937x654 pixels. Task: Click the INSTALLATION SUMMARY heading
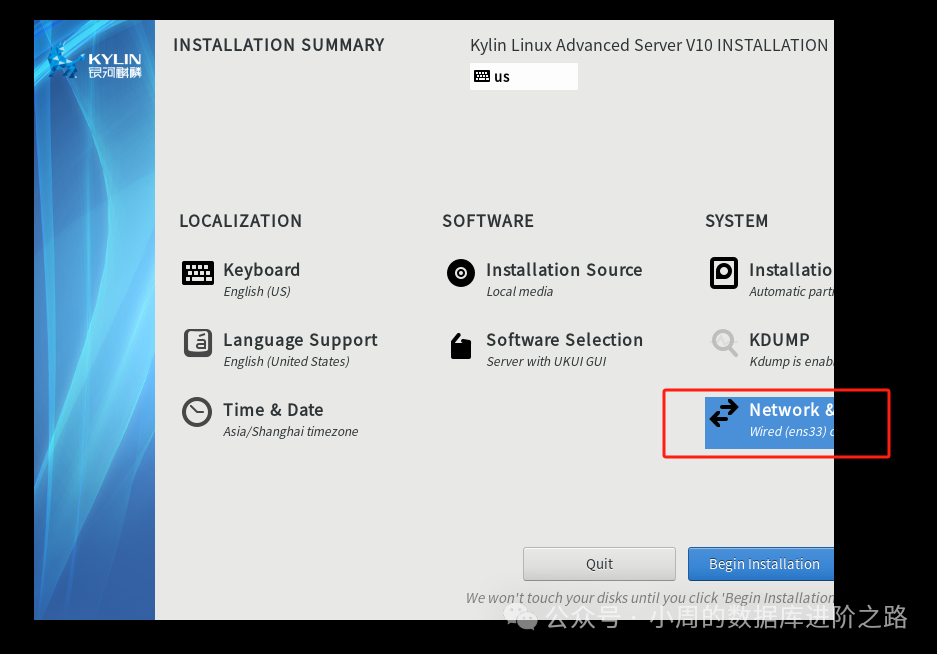[280, 45]
